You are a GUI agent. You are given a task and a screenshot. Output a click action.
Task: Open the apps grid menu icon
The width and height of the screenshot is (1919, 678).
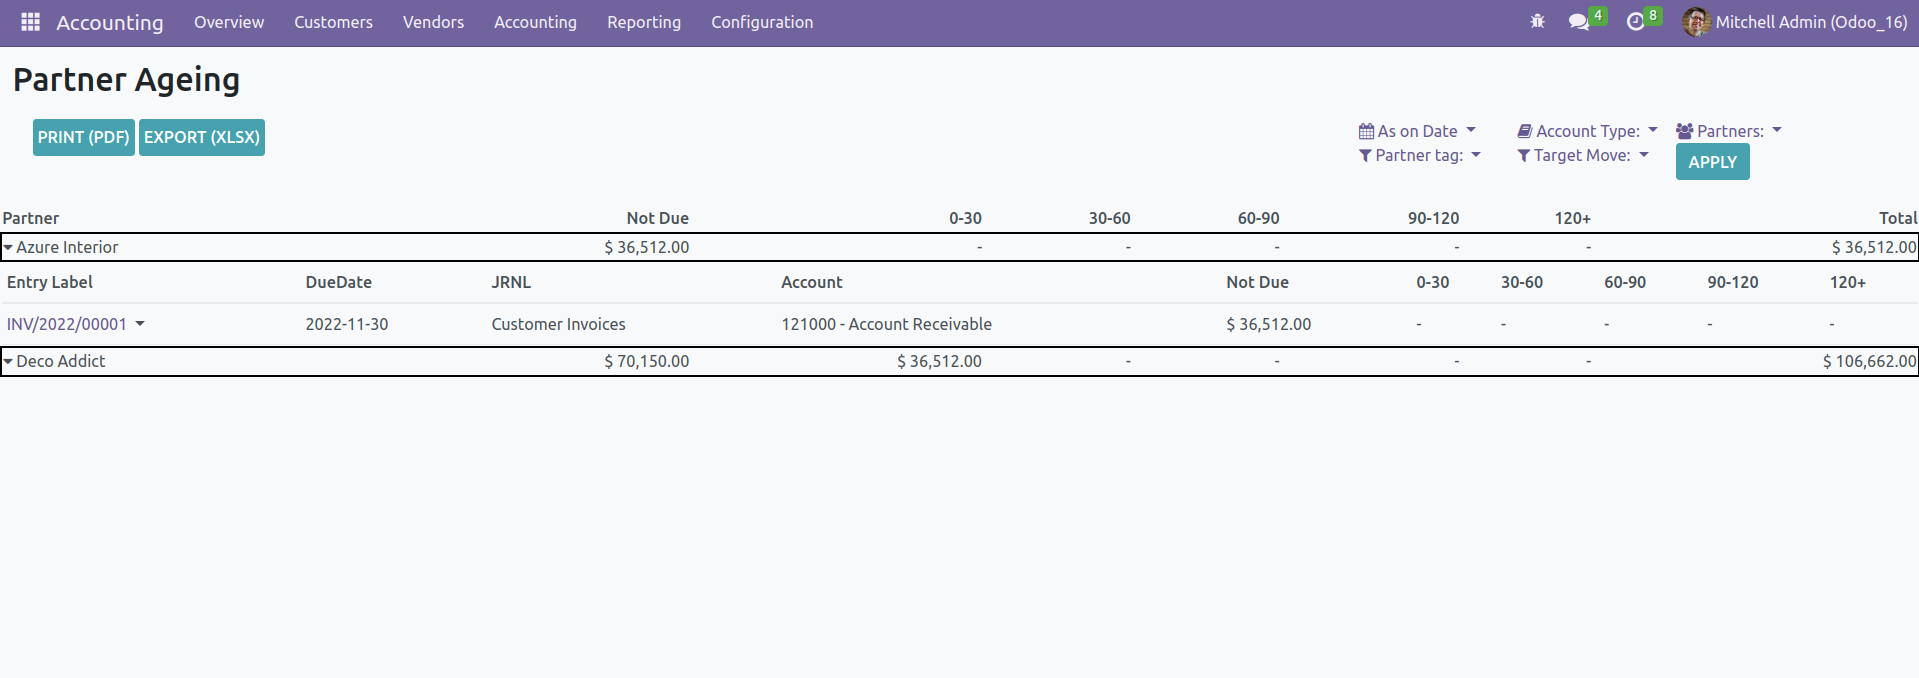(30, 22)
